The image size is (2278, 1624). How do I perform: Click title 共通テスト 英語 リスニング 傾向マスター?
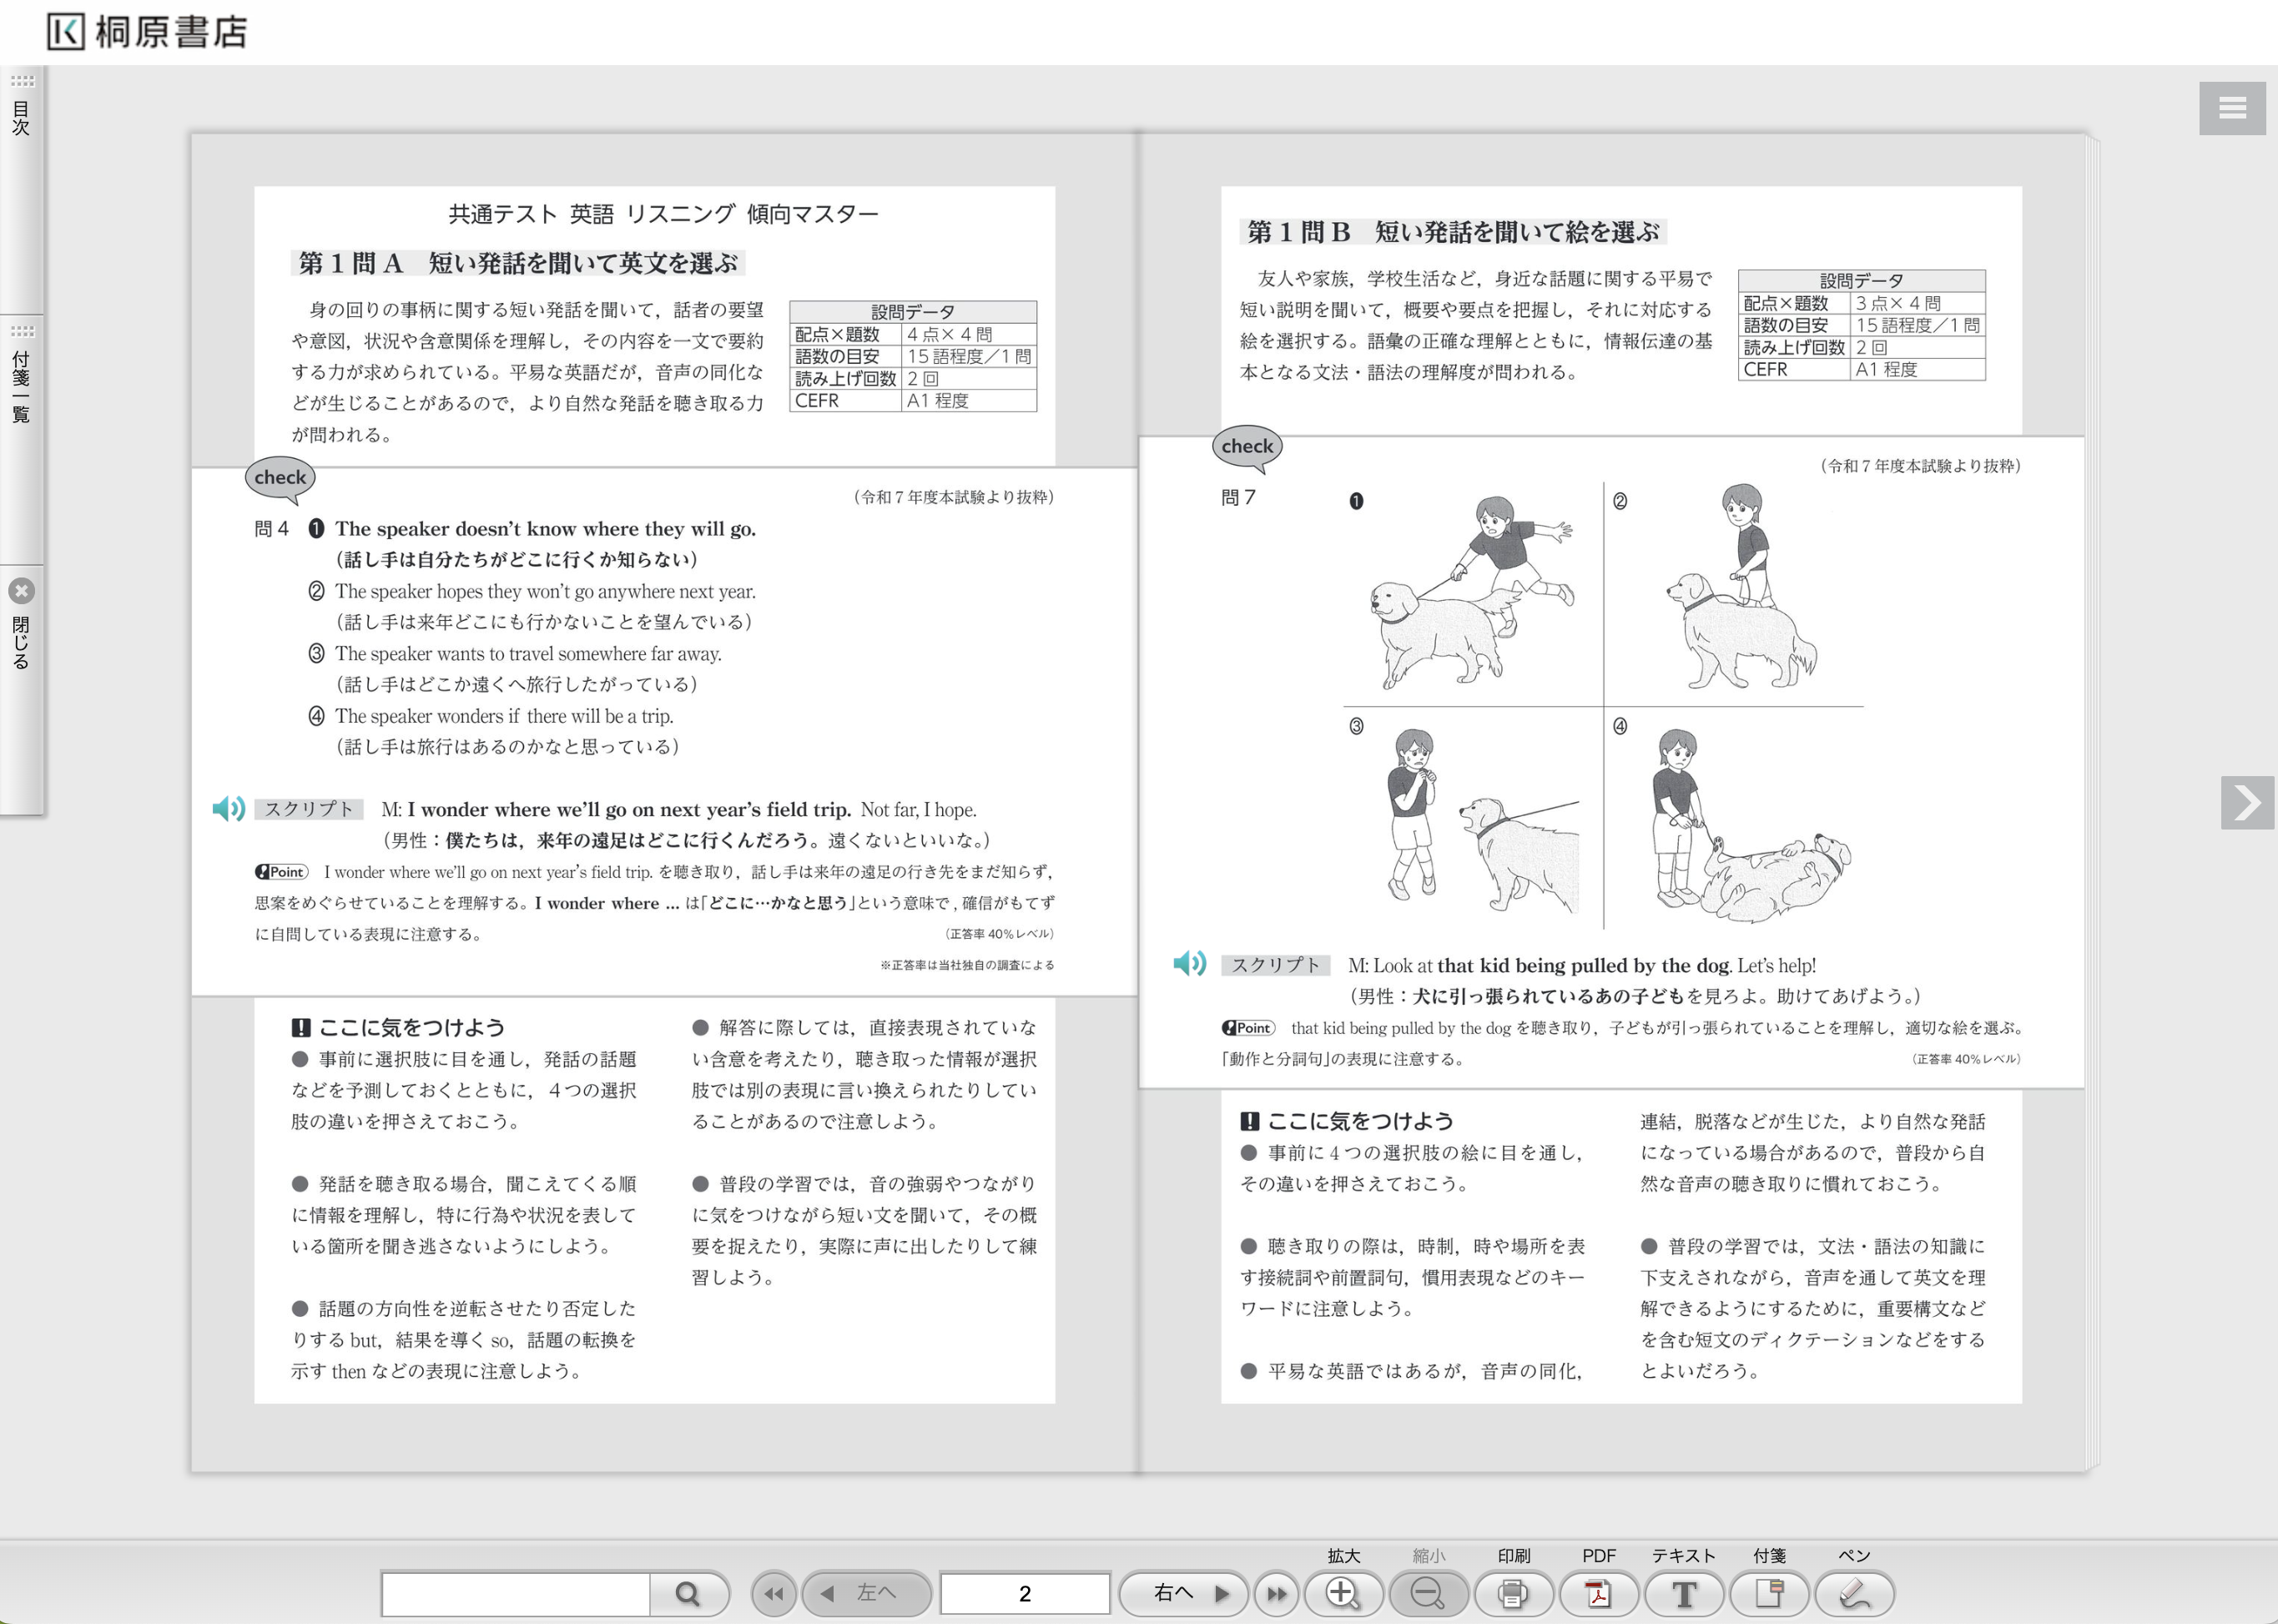663,214
